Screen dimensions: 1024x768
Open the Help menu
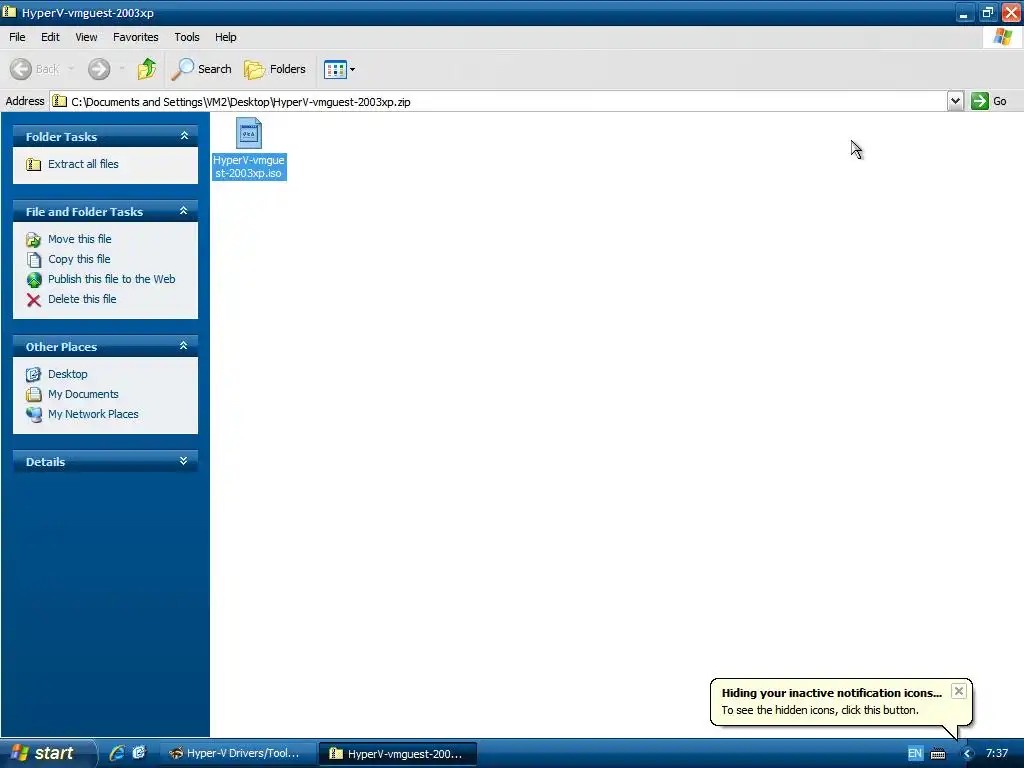coord(225,37)
